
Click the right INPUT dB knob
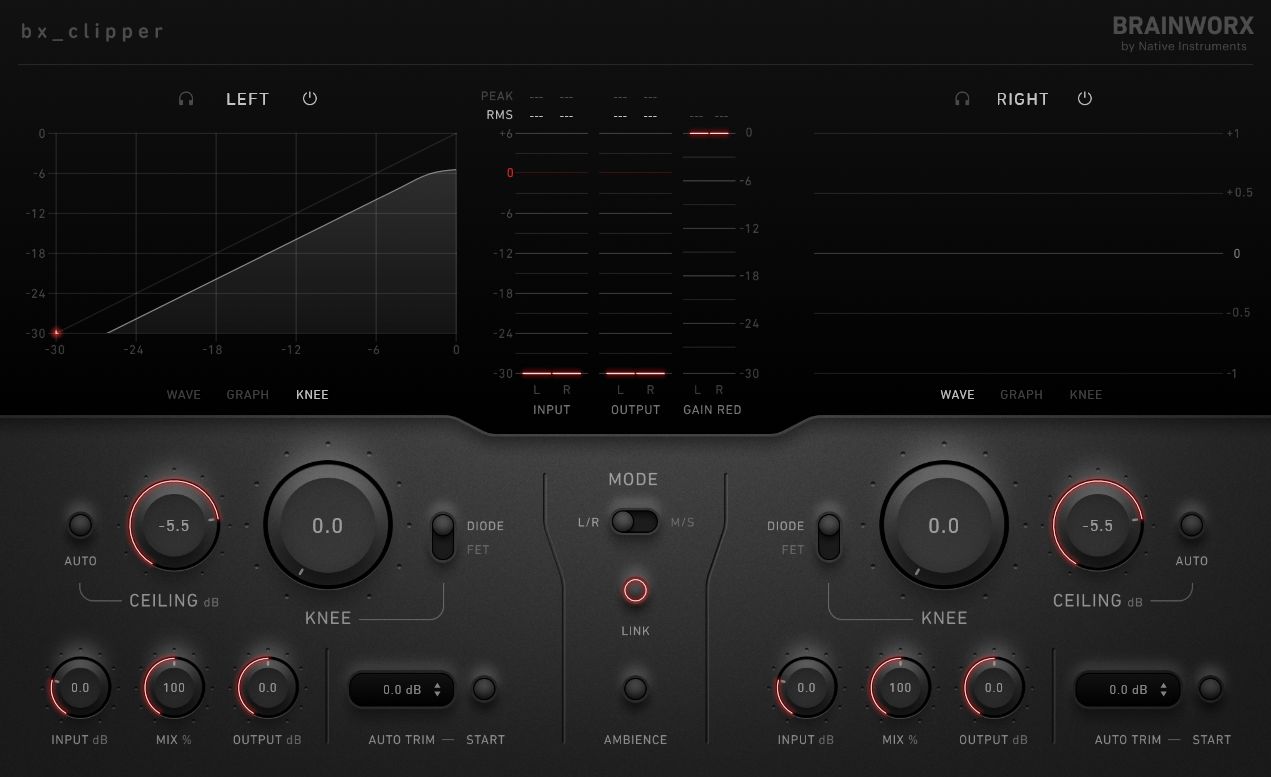click(x=806, y=688)
